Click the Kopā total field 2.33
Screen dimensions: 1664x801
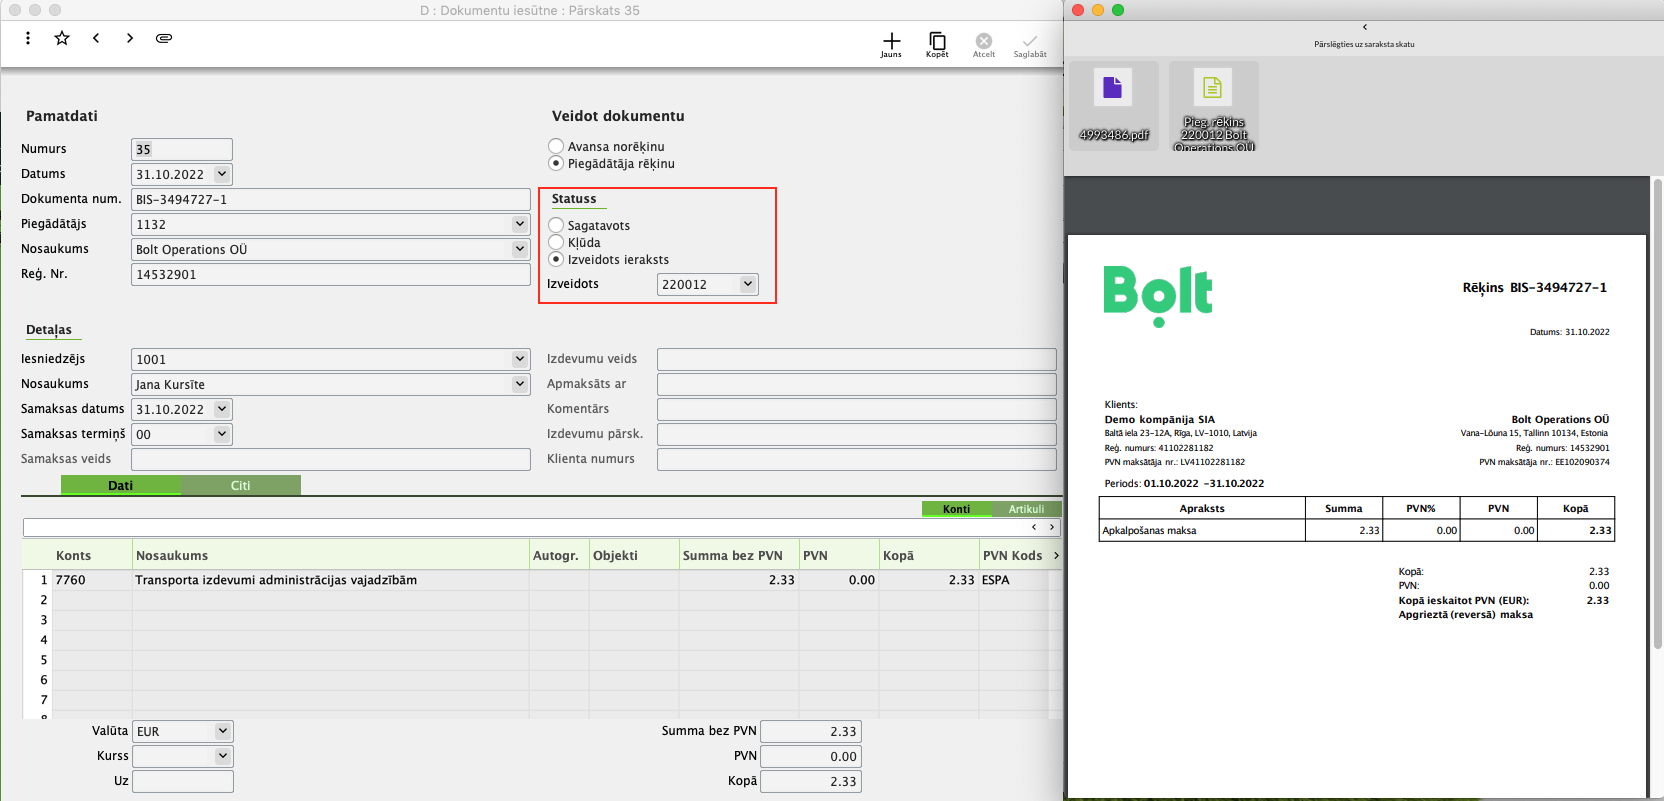pos(811,781)
